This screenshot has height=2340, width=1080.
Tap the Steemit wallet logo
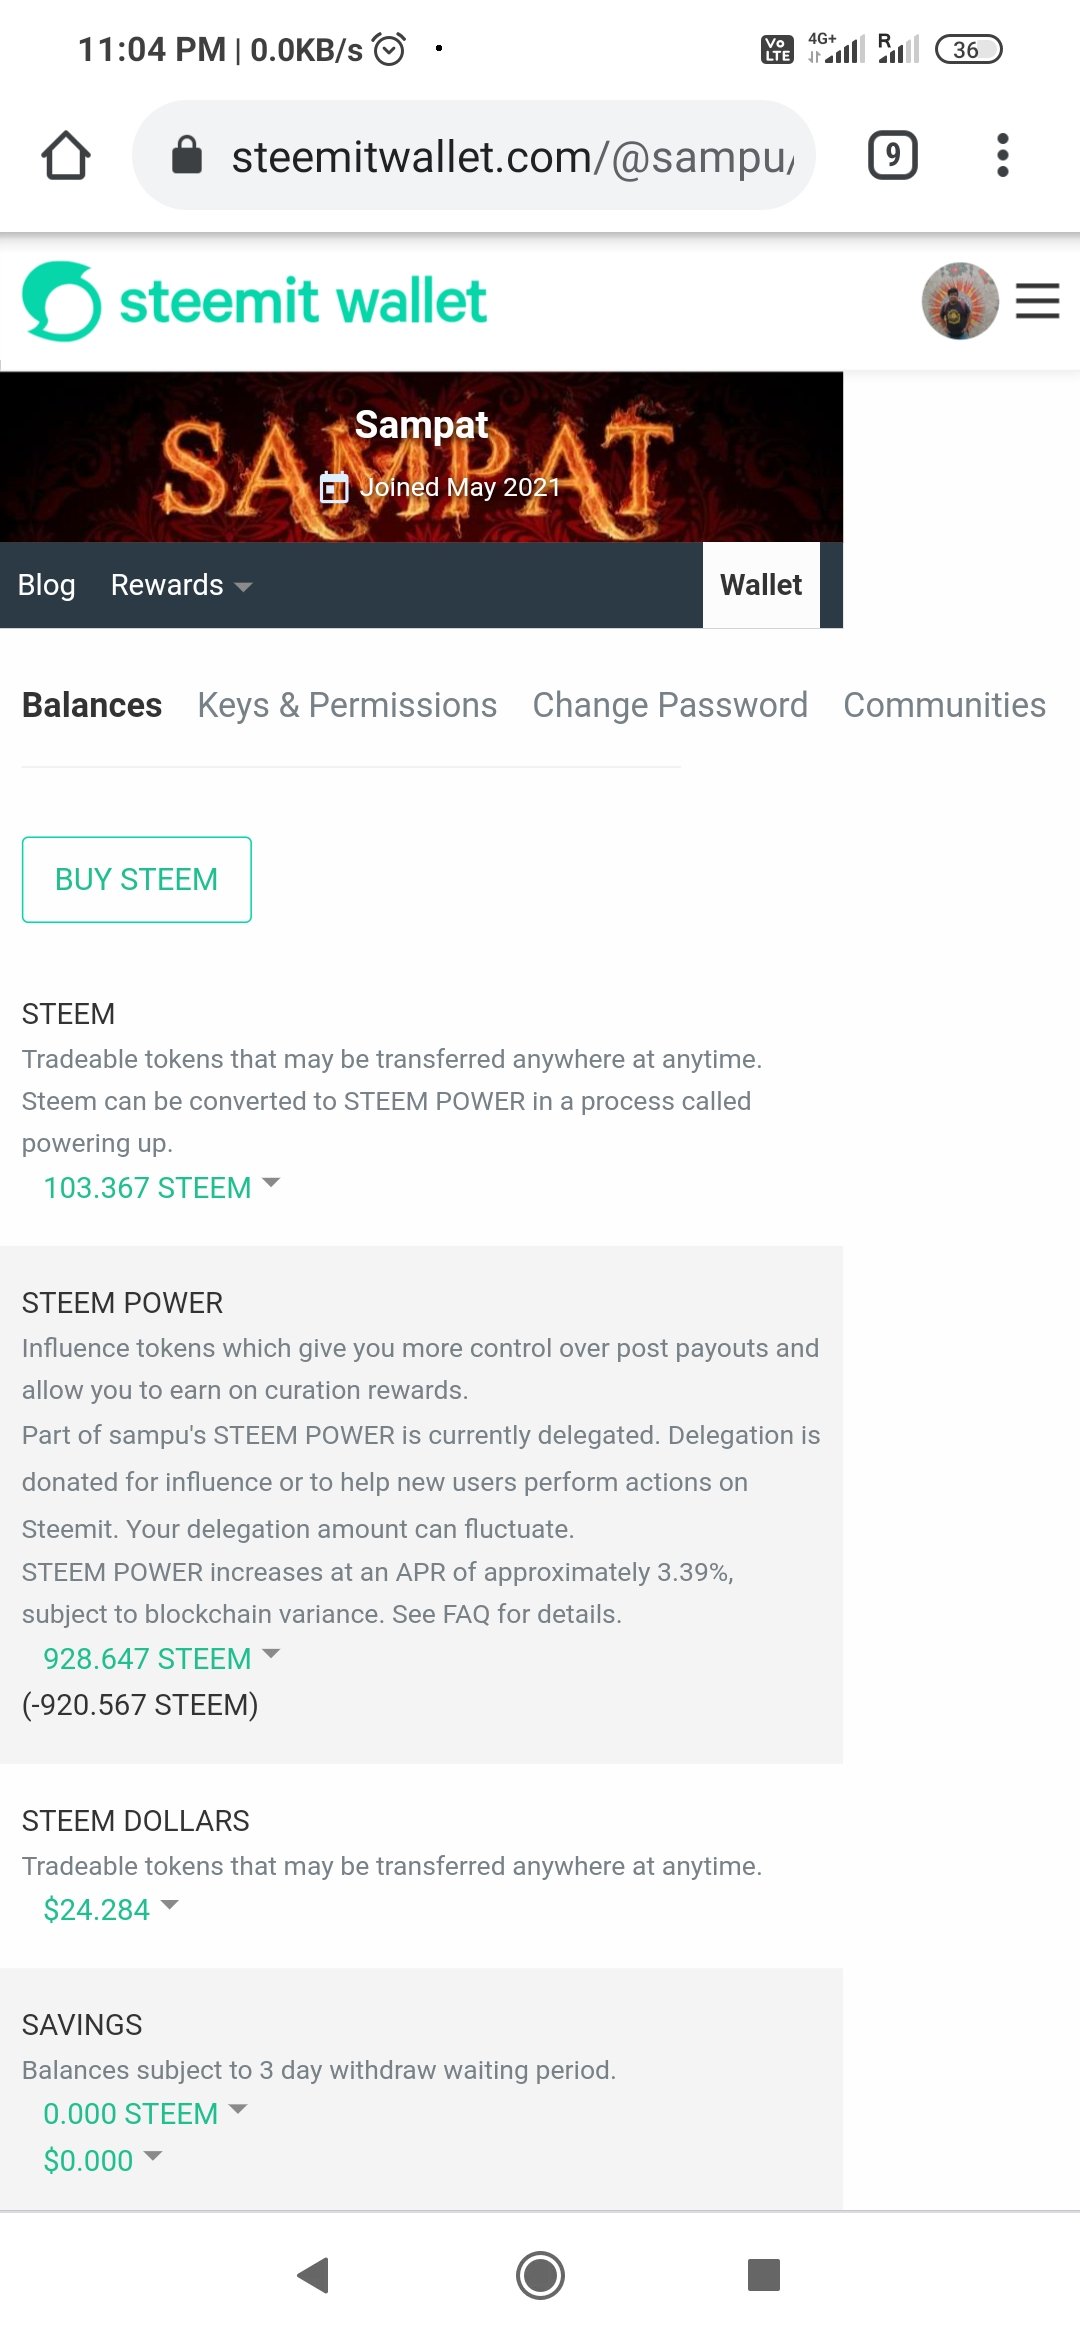pos(255,301)
